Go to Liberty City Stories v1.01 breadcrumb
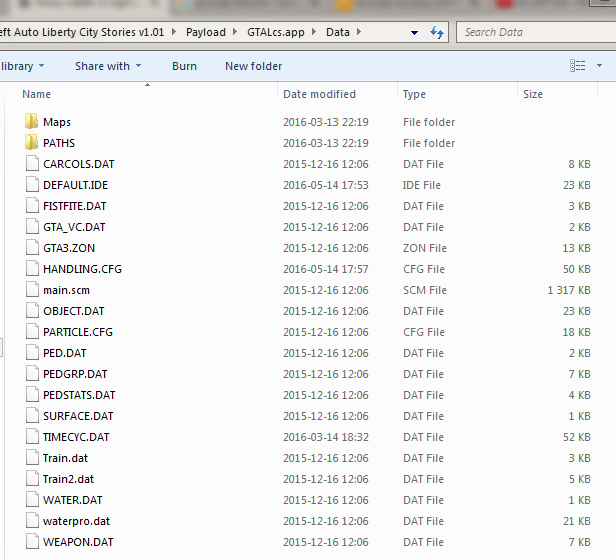This screenshot has width=616, height=560. 82,32
